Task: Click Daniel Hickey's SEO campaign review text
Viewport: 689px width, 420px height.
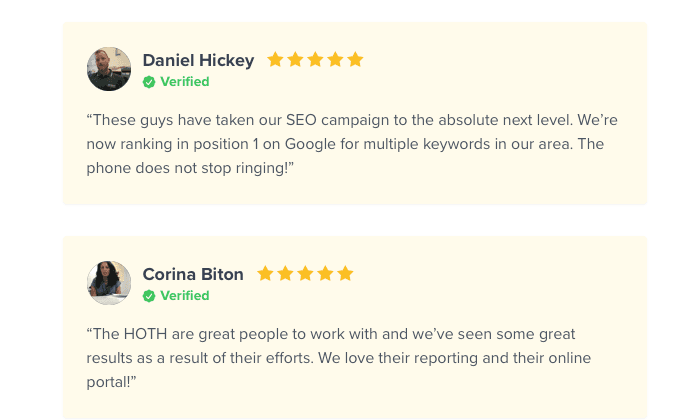Action: coord(352,144)
